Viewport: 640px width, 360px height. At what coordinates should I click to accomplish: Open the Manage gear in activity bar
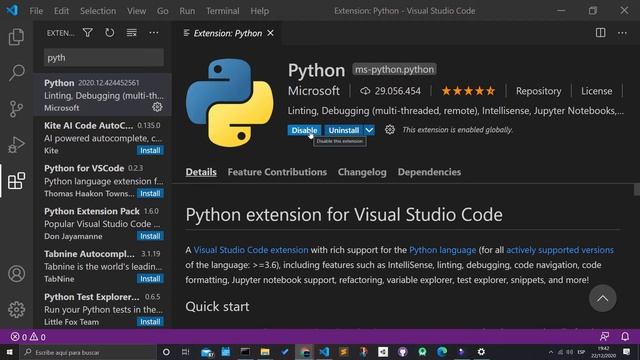coord(16,309)
